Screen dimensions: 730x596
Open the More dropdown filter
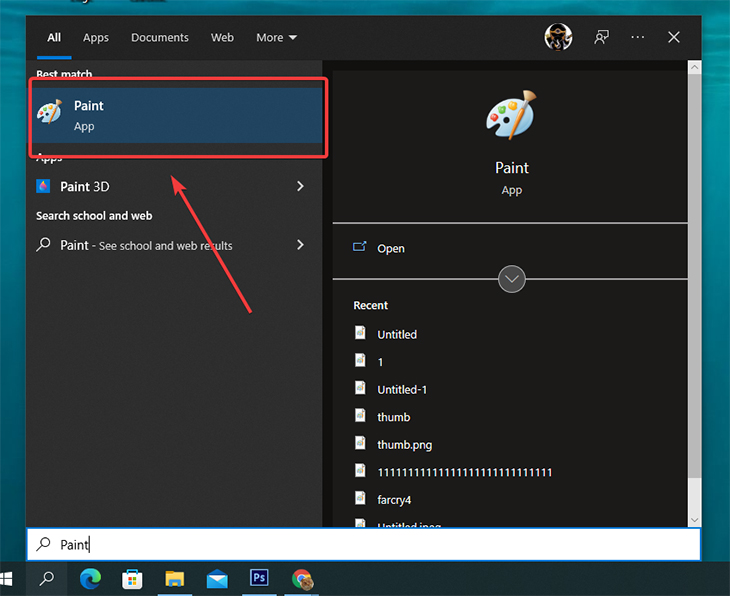(x=276, y=37)
